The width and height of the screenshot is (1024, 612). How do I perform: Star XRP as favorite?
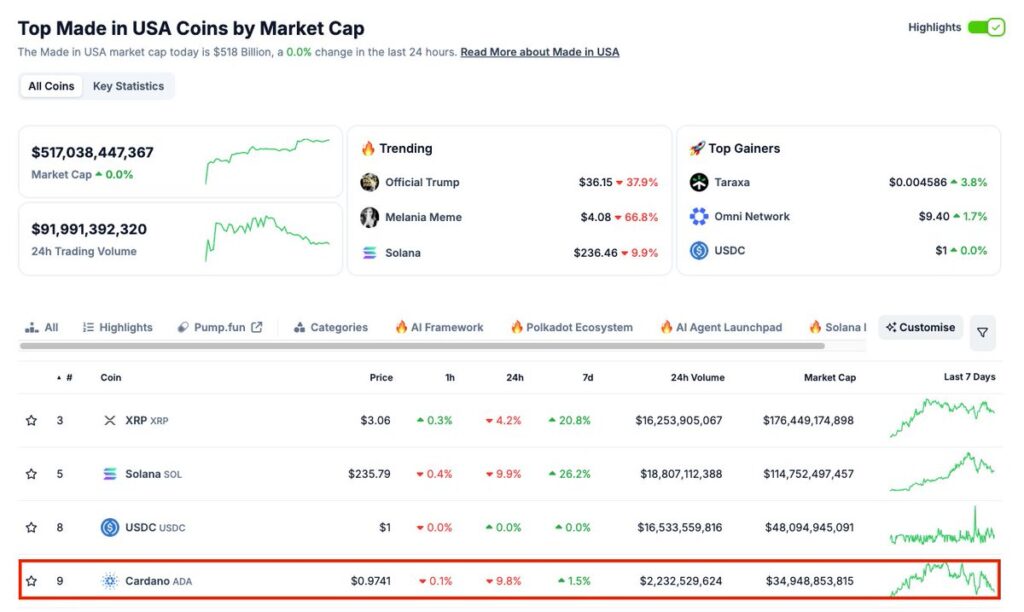click(31, 420)
